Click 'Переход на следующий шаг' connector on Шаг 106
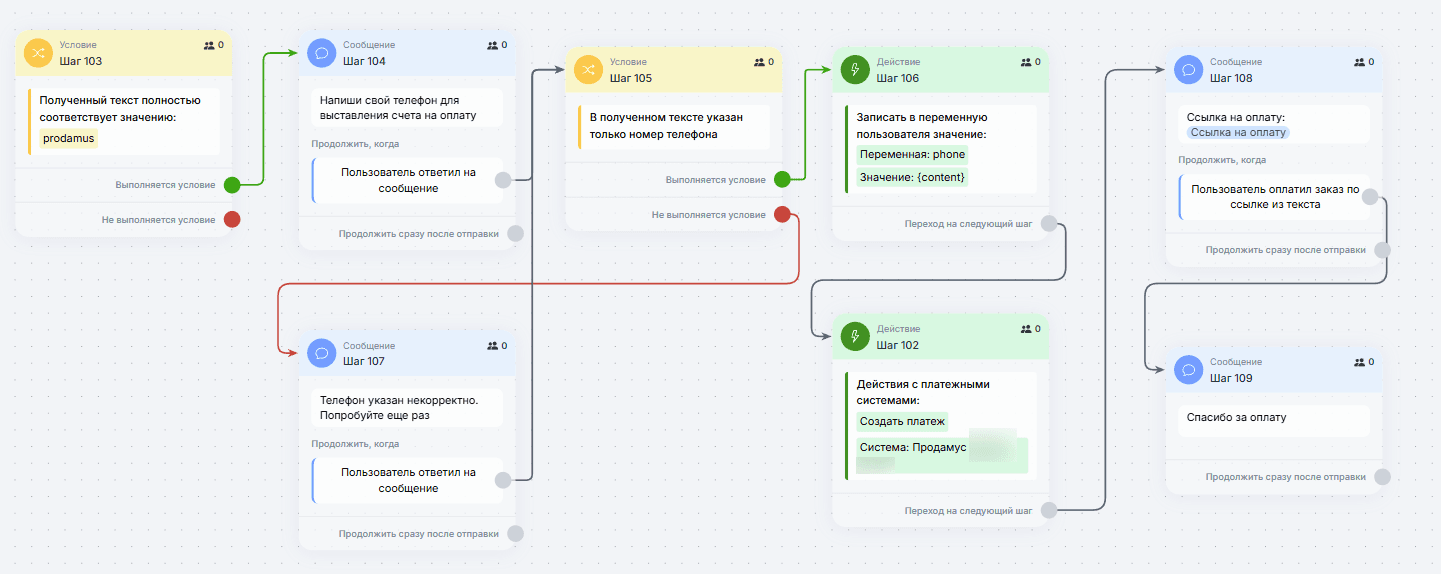1441x574 pixels. pos(1049,224)
